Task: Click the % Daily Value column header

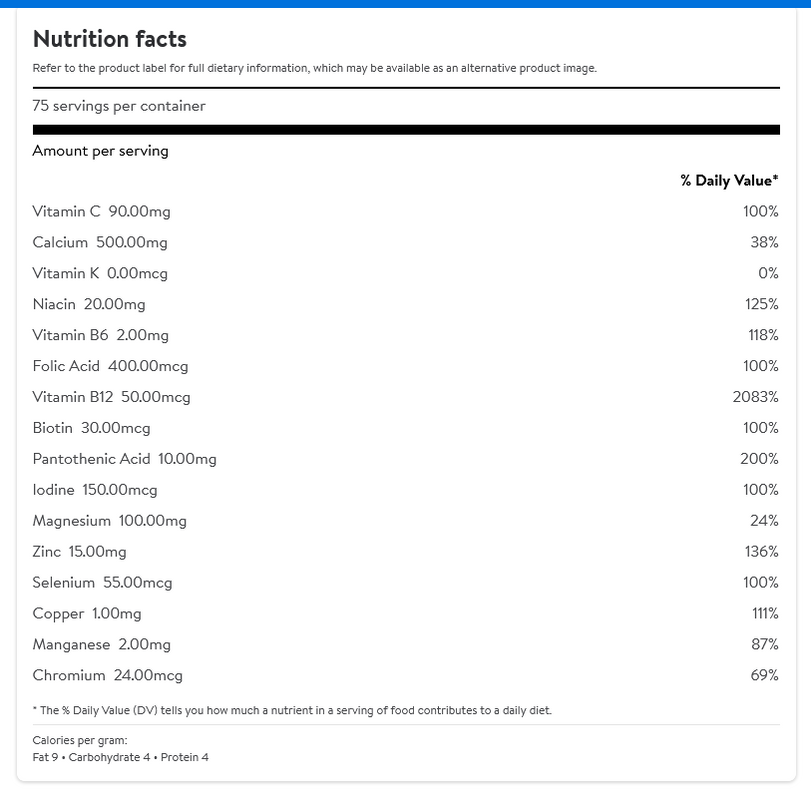Action: point(729,181)
